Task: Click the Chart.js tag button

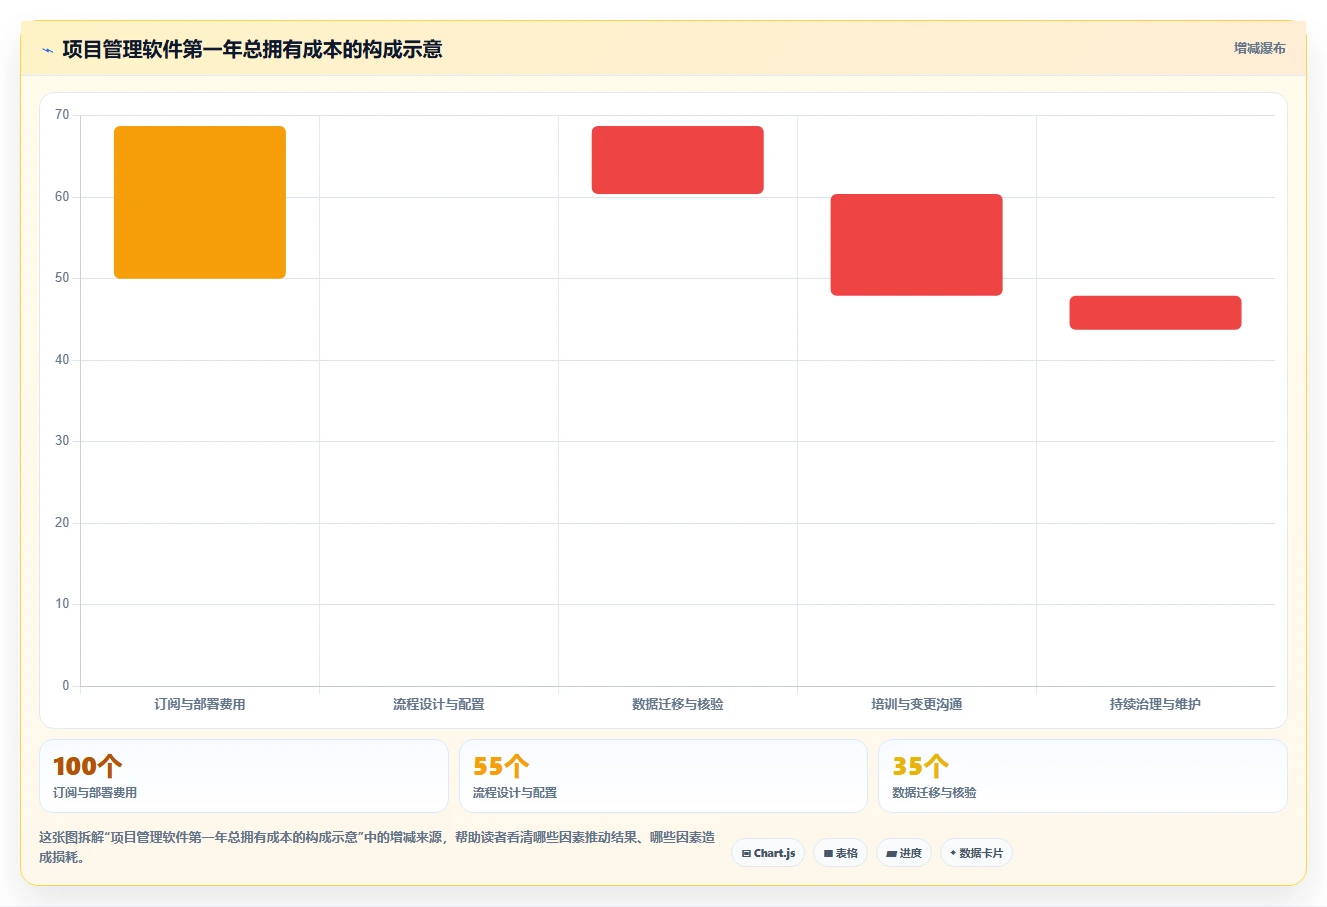Action: 768,853
